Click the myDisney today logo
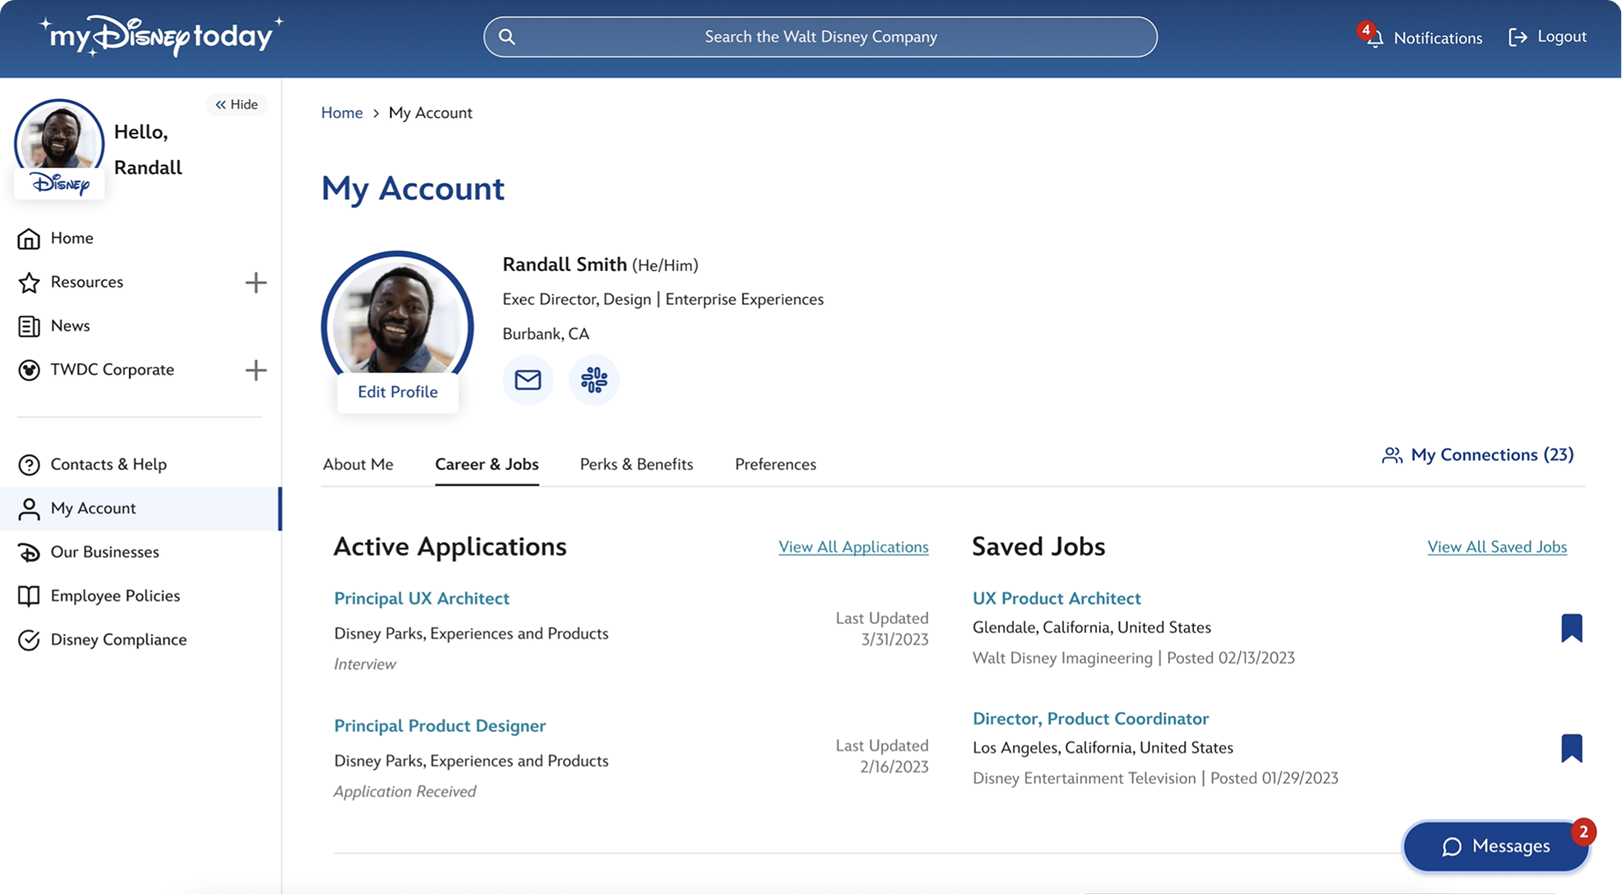 (x=161, y=37)
